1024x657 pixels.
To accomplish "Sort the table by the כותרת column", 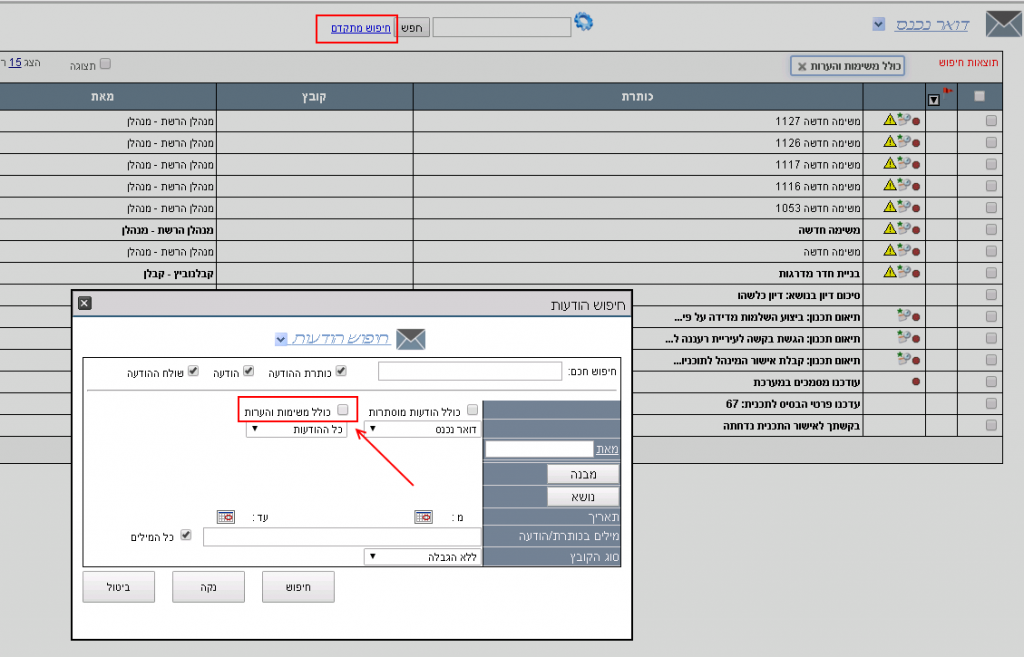I will 637,96.
